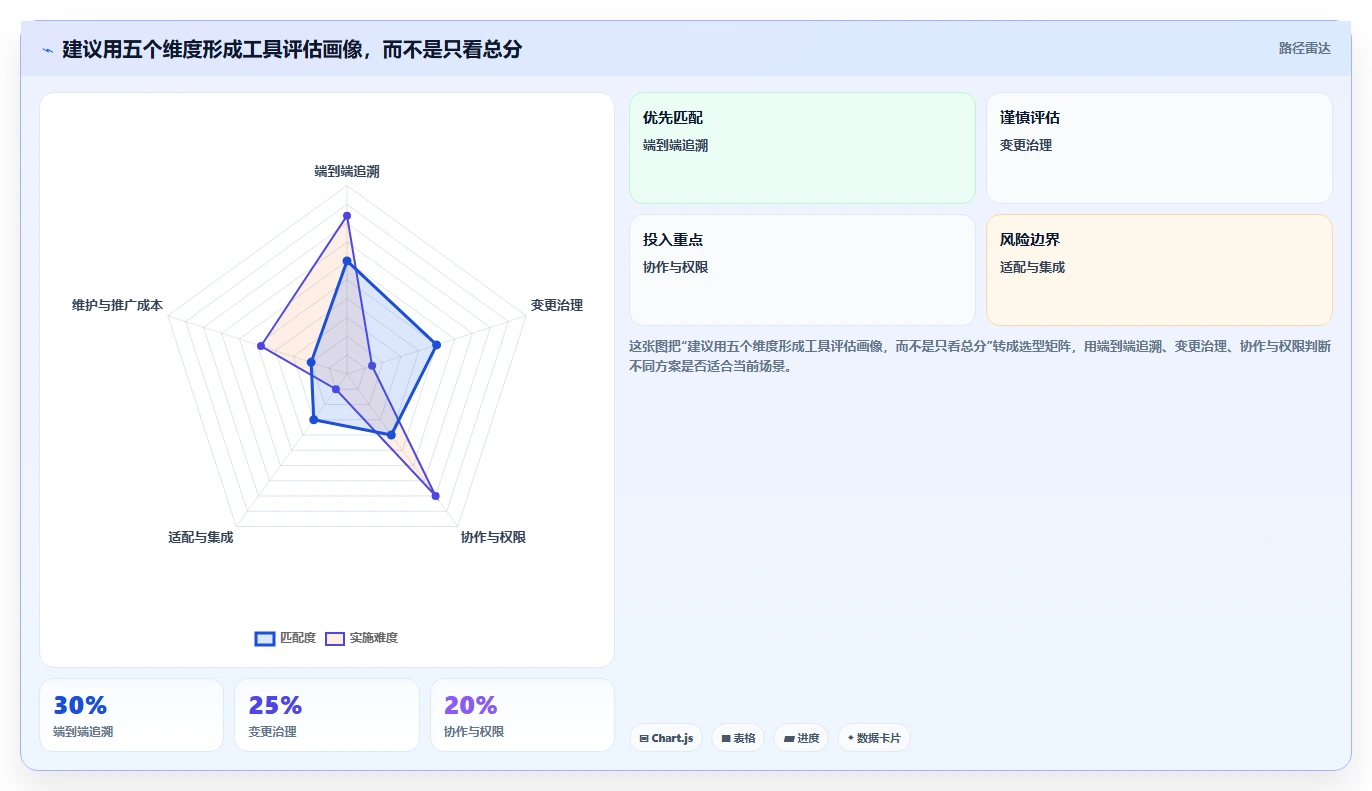Click 协作与权限 text in 投入重点 card

pos(676,268)
